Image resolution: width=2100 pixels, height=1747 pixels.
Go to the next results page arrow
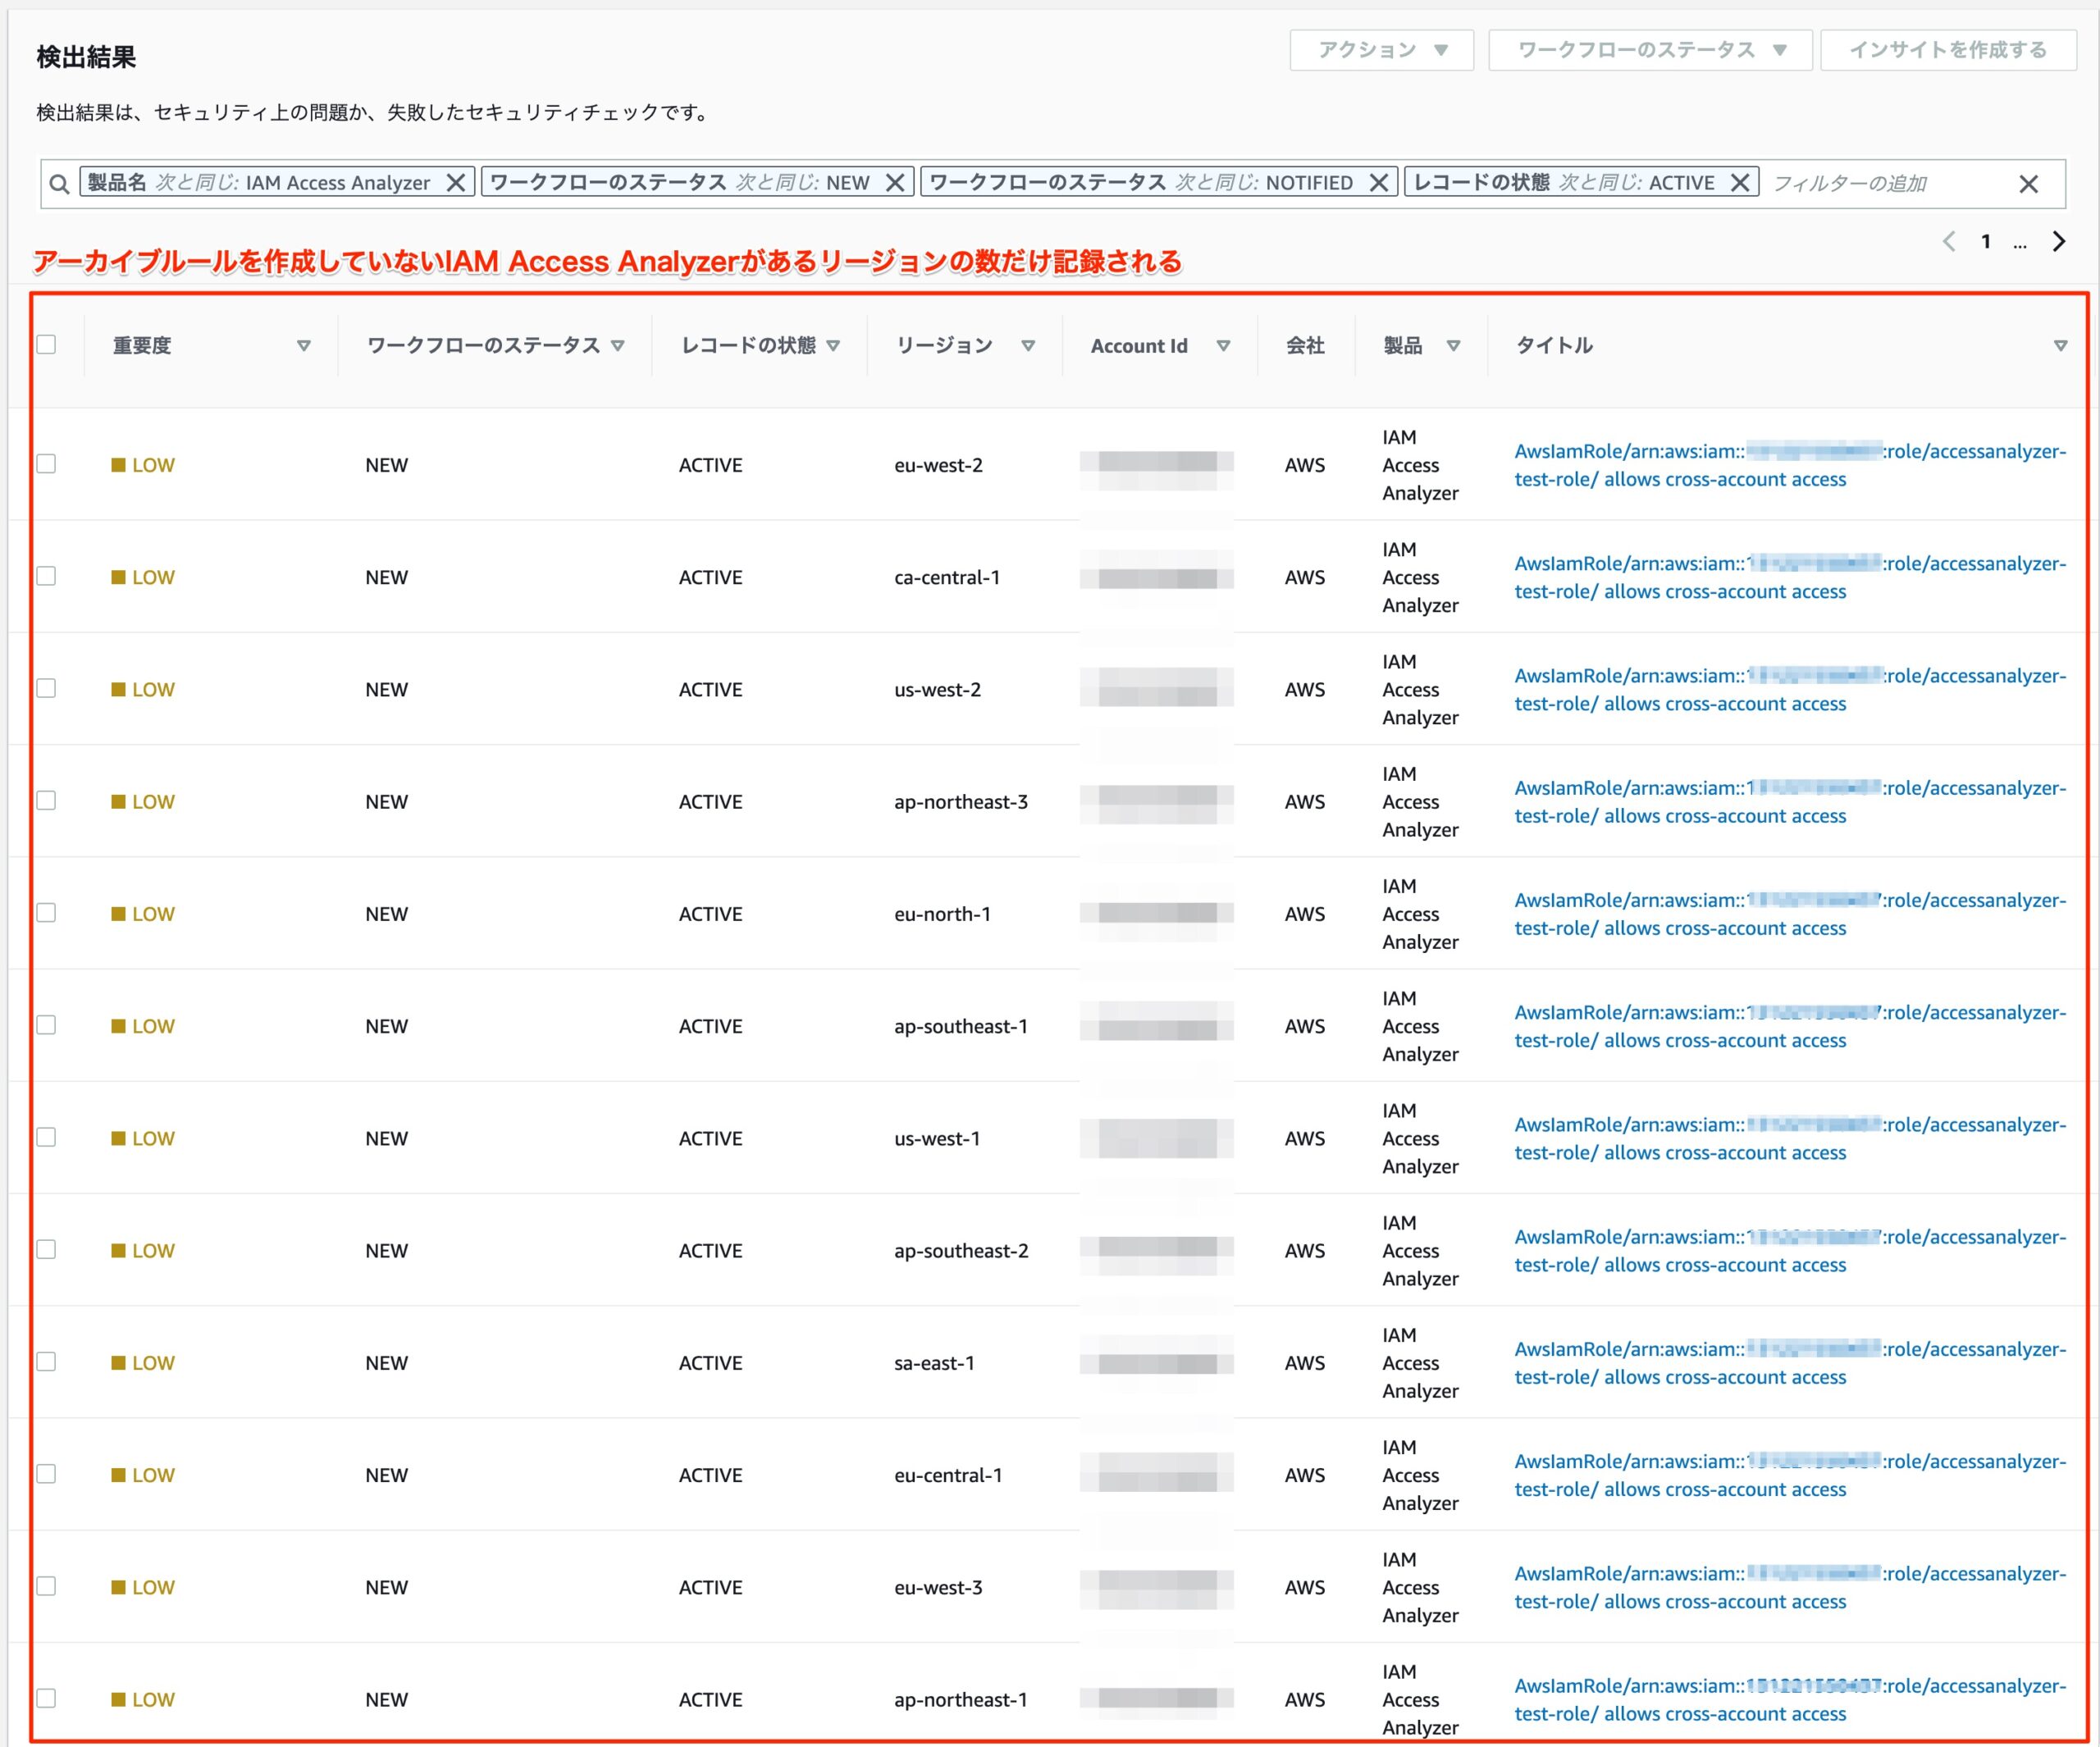point(2058,241)
